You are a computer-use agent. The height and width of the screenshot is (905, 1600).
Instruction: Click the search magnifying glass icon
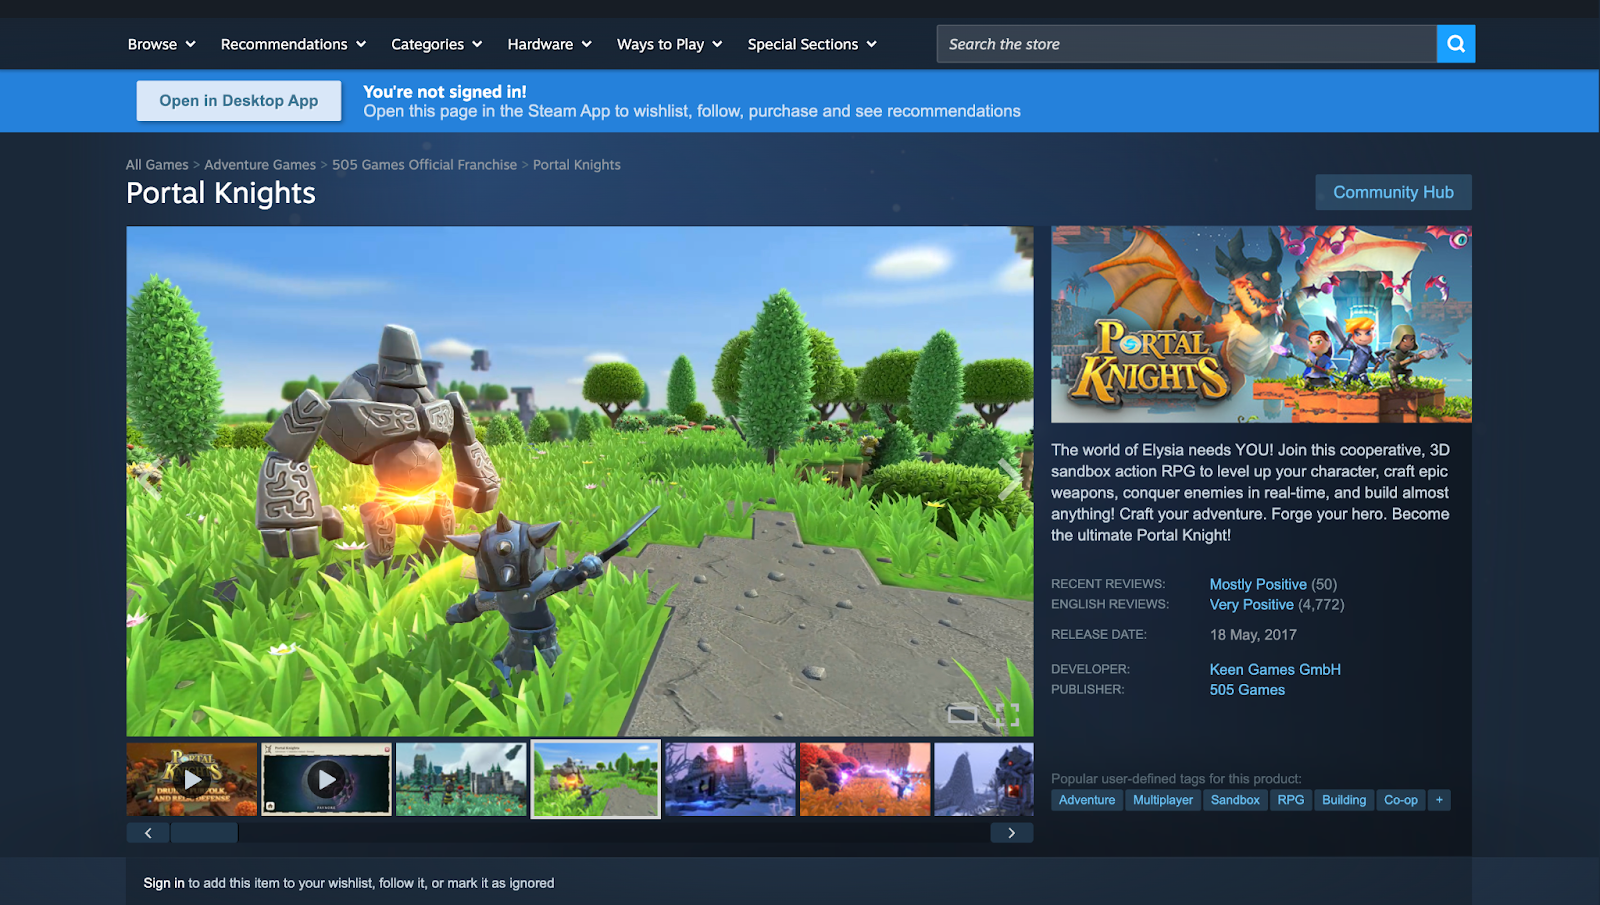[x=1456, y=43]
